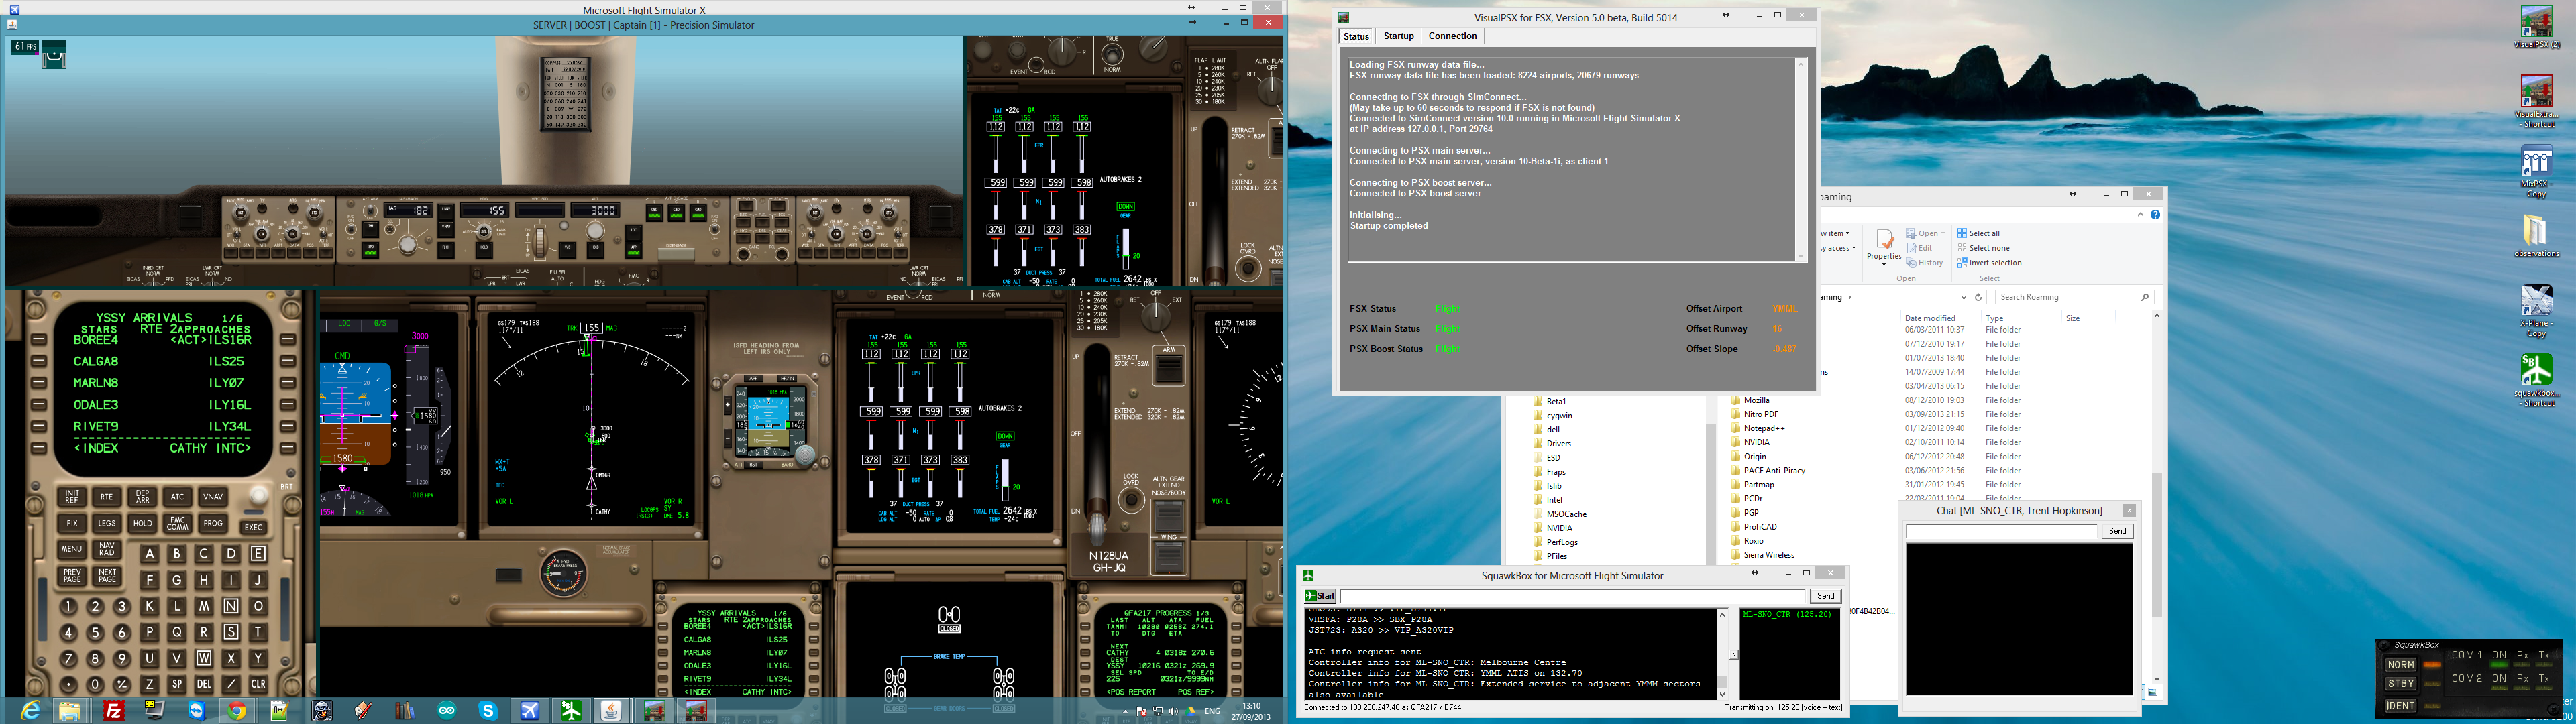
Task: Open Explorer help question-mark icon
Action: click(2155, 214)
